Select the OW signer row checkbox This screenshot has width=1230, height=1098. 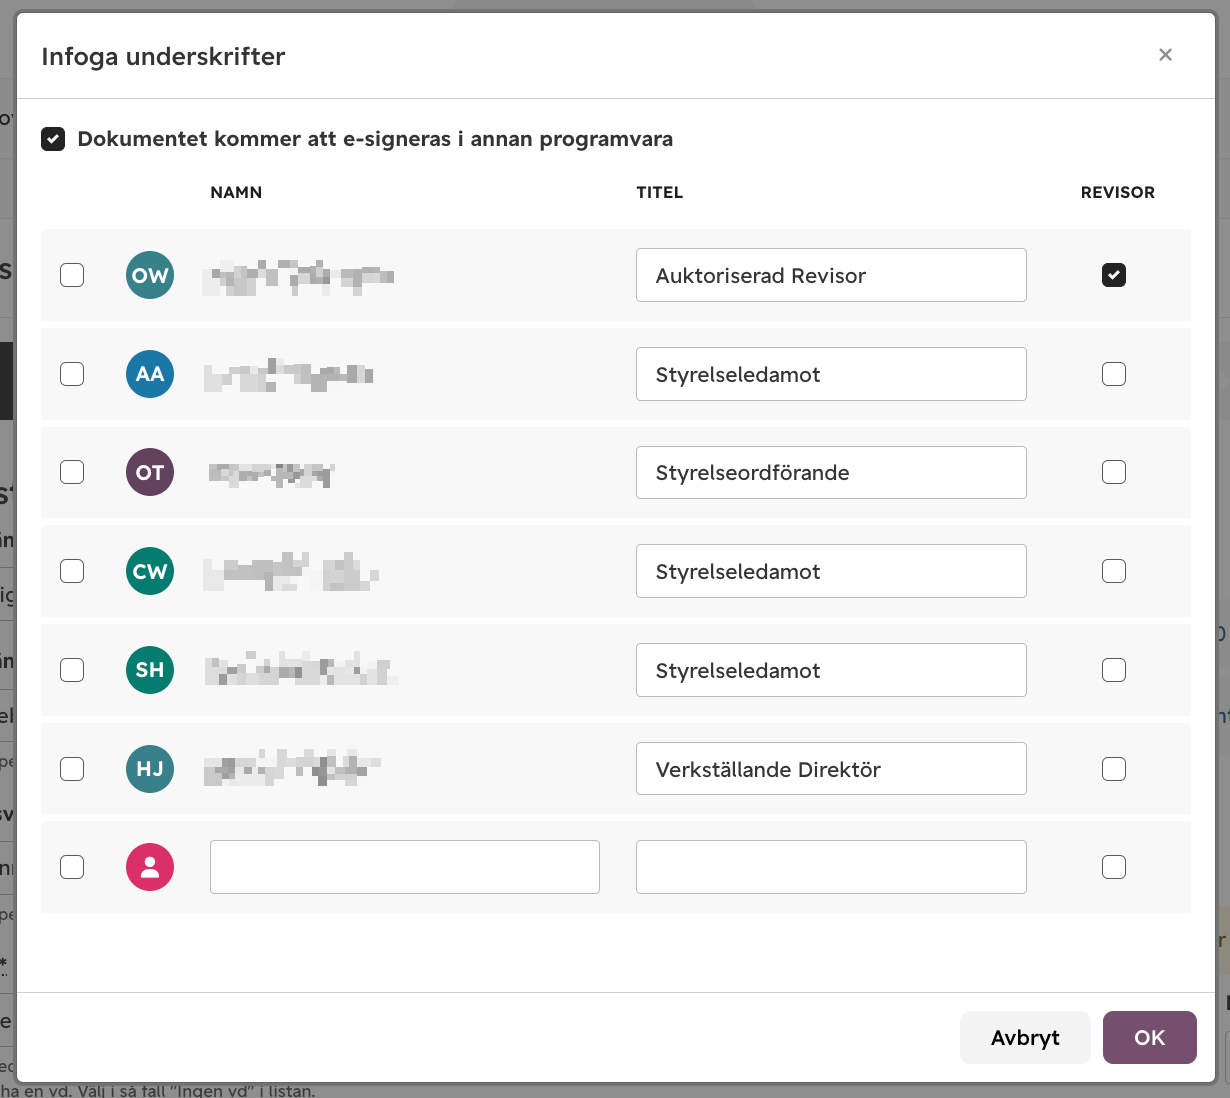[x=72, y=275]
